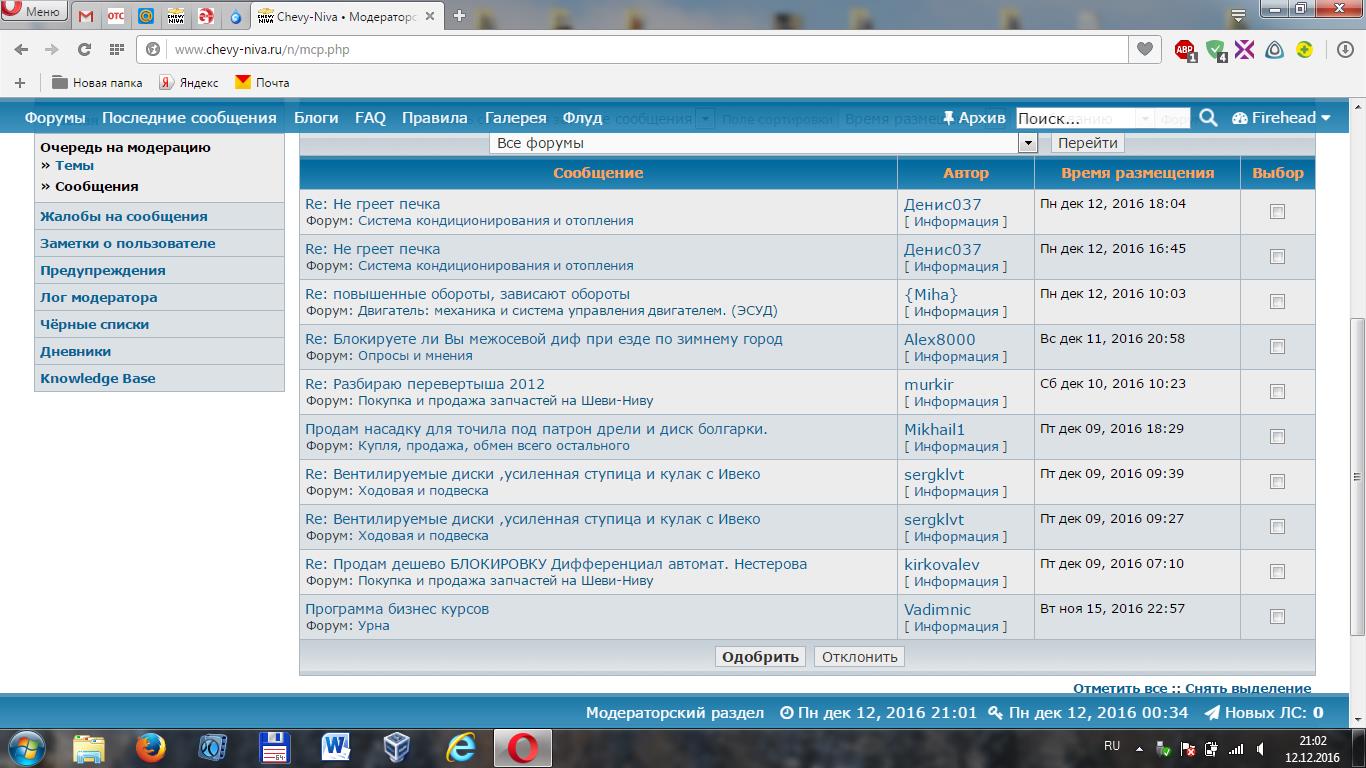Click the 'Отметить все' link
Screen dimensions: 1366x768
coord(1120,688)
